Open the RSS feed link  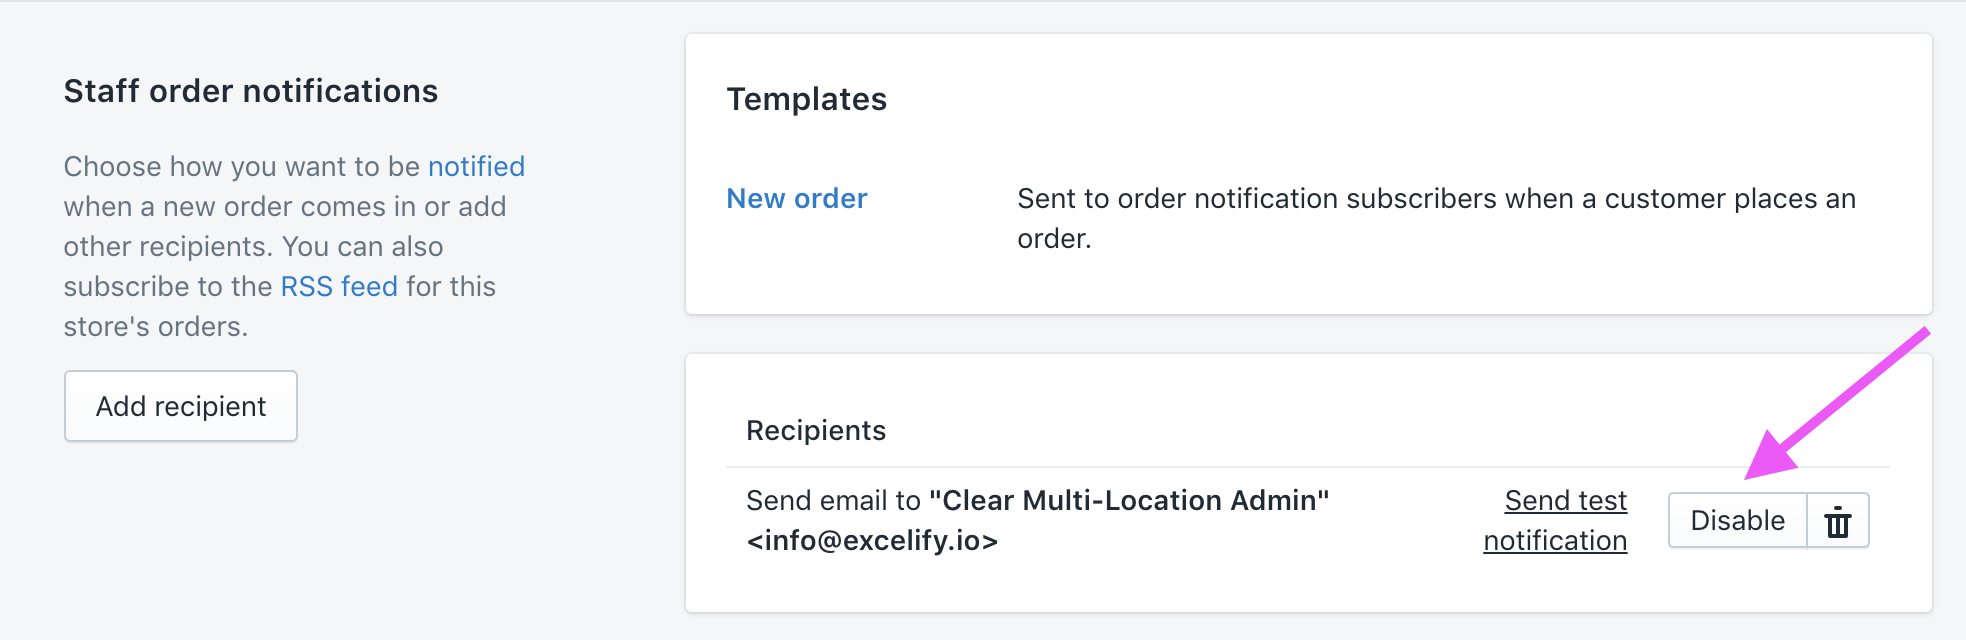tap(339, 287)
